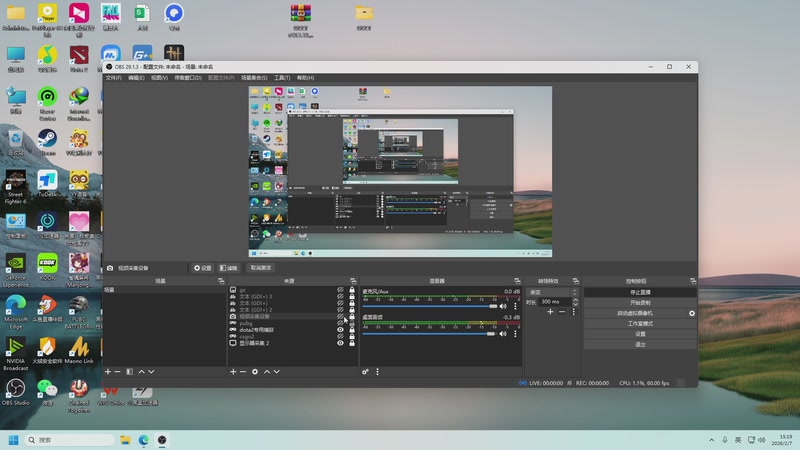This screenshot has width=800, height=450.
Task: Select the 视频采集设备 source row
Action: coord(291,316)
